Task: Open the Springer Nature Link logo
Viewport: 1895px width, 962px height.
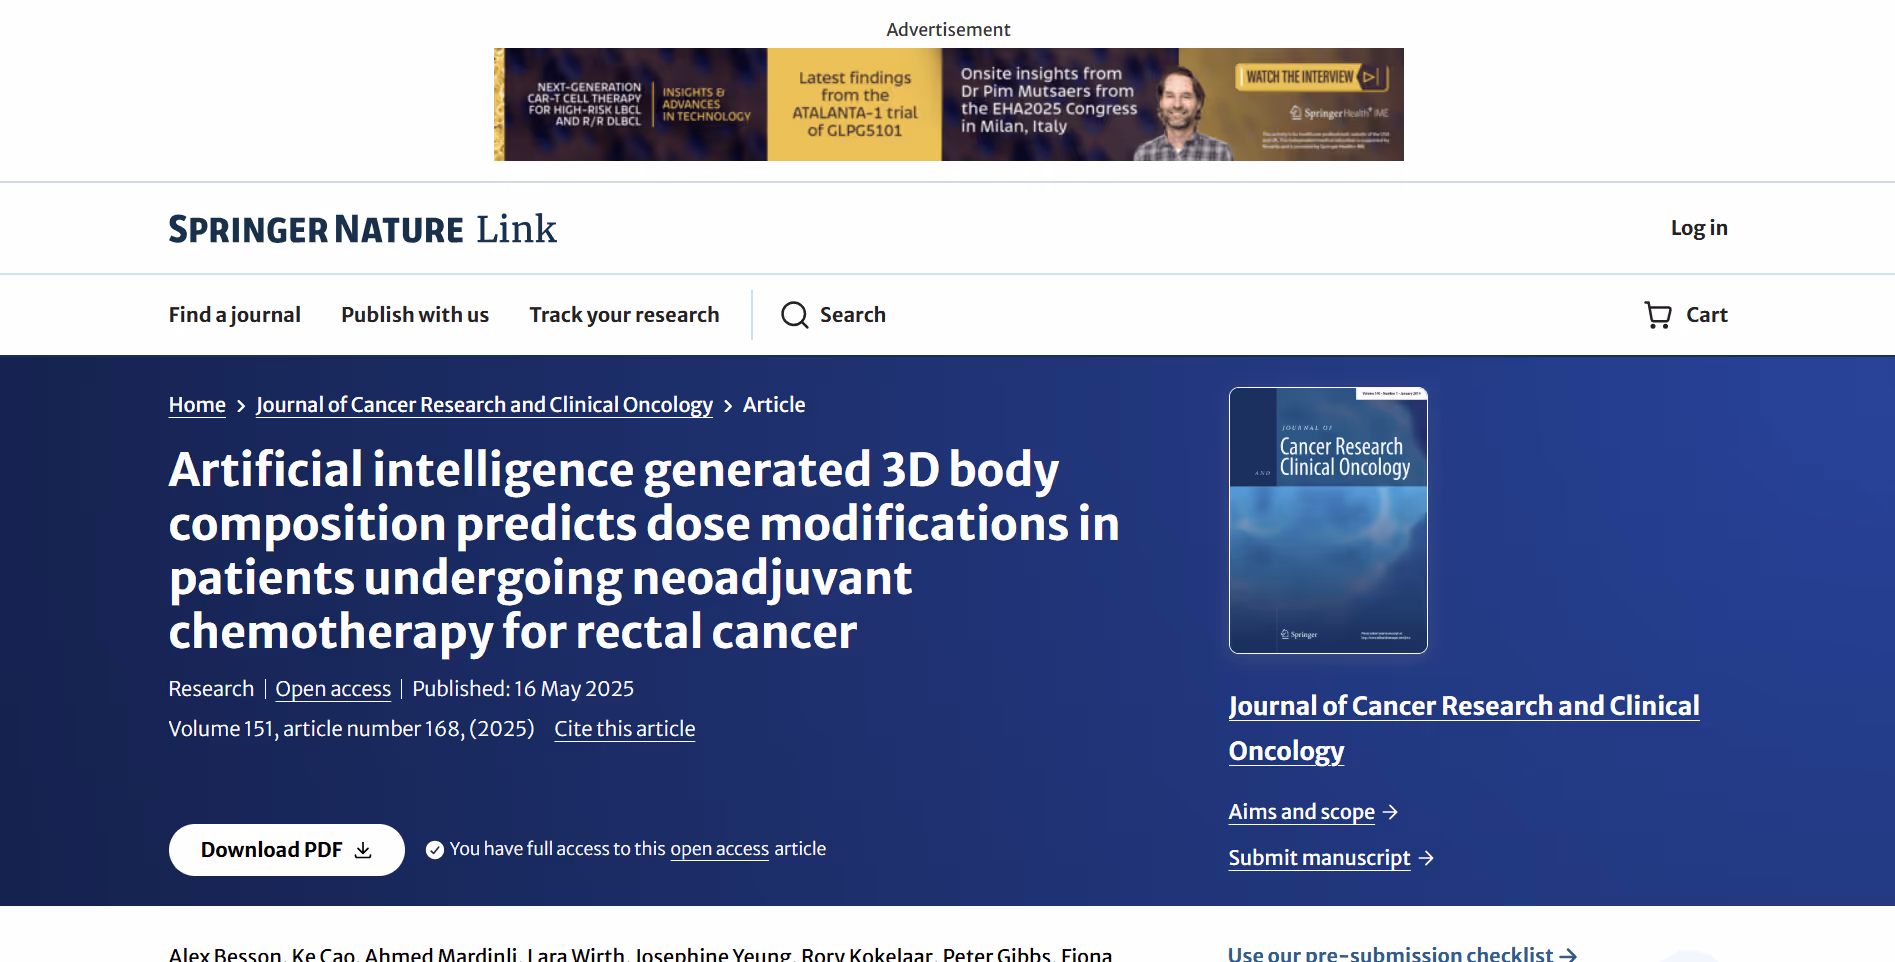Action: pyautogui.click(x=362, y=229)
